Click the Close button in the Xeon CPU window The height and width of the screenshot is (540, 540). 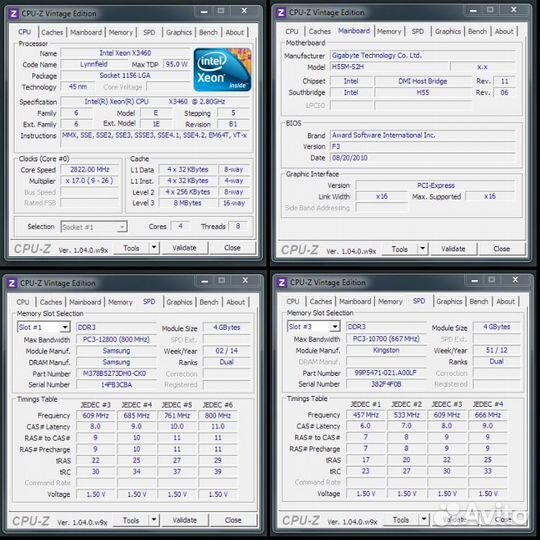pos(232,248)
